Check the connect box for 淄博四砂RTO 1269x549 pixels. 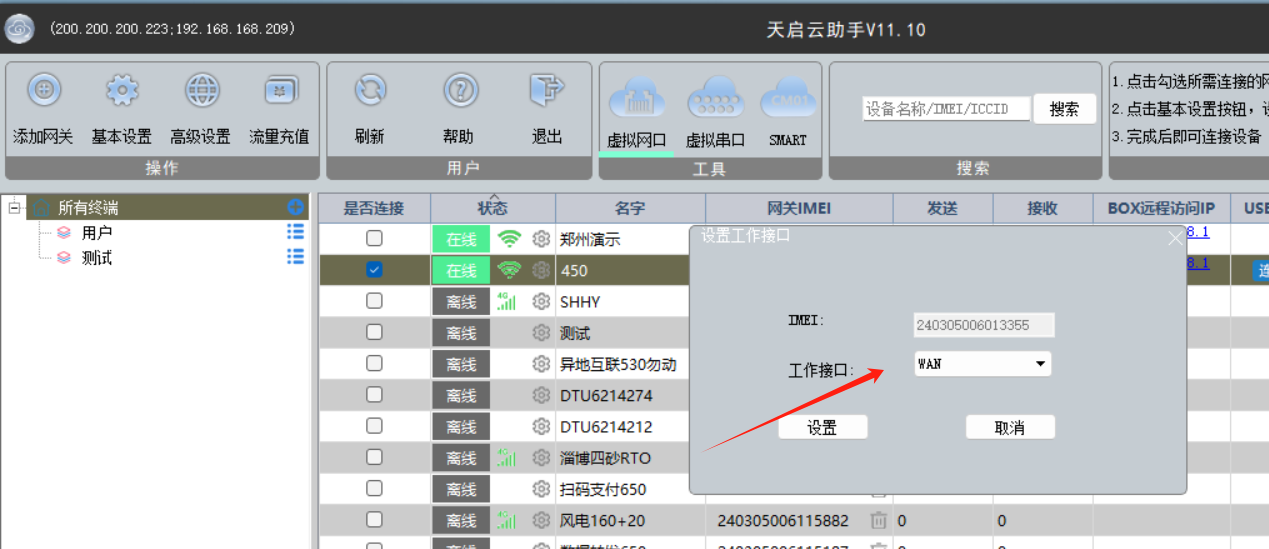coord(374,457)
